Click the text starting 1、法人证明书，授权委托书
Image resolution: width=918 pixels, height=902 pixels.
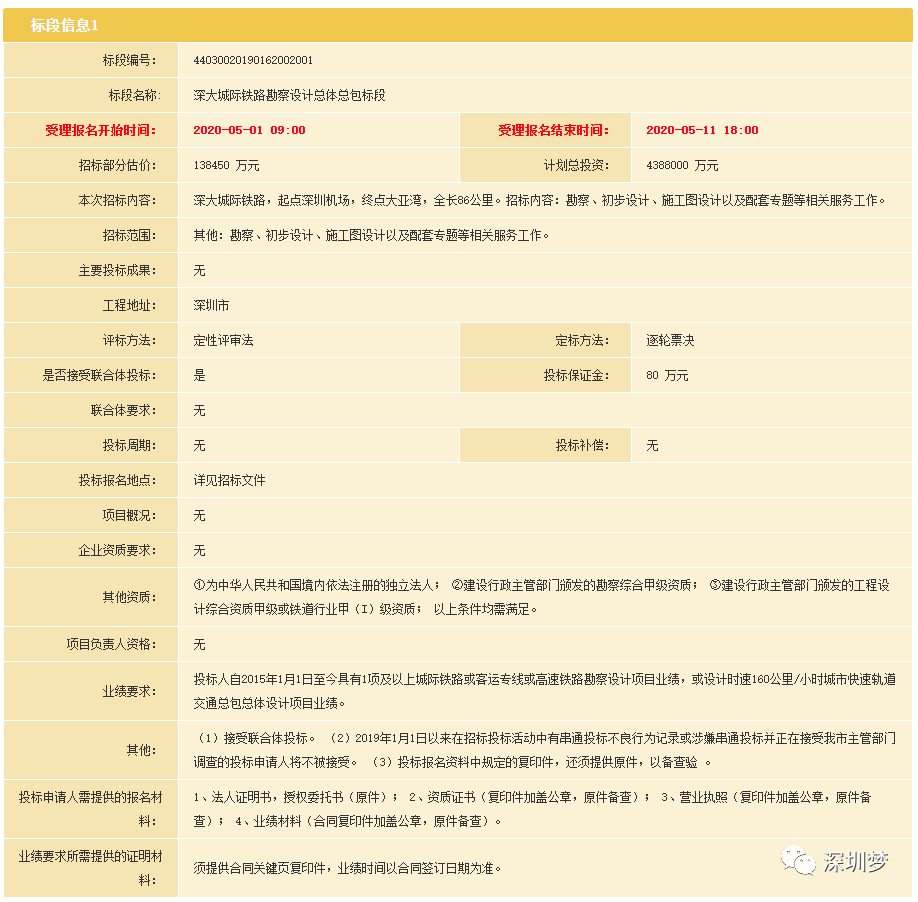532,809
